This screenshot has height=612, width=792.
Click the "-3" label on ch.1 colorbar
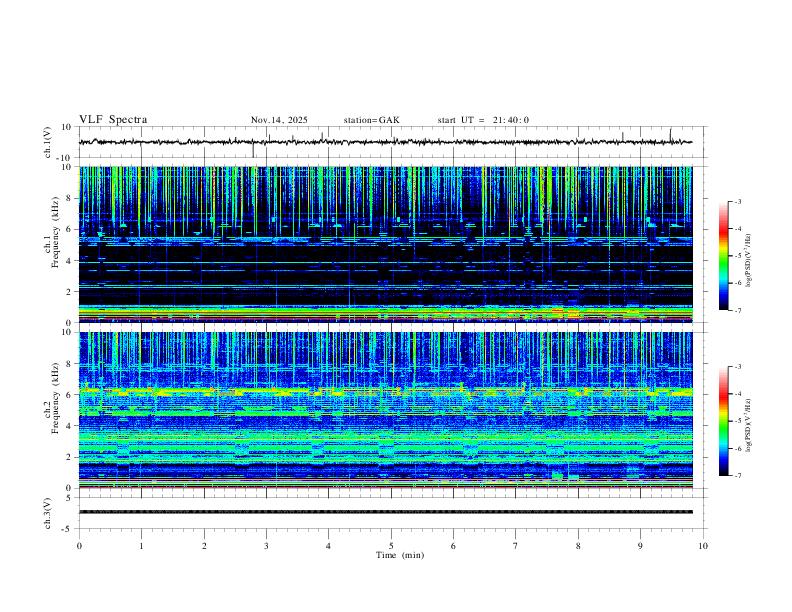click(x=738, y=201)
